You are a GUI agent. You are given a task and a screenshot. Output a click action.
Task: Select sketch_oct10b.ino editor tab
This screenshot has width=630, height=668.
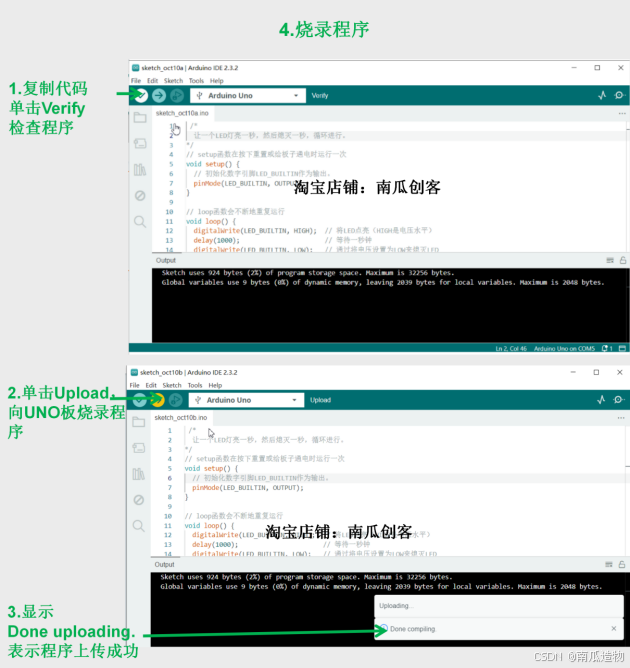181,418
